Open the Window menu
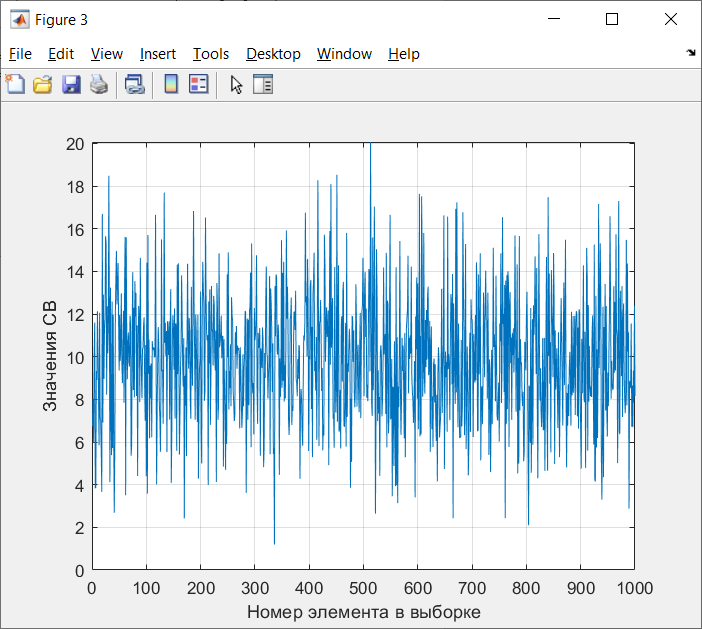The image size is (702, 629). tap(344, 54)
